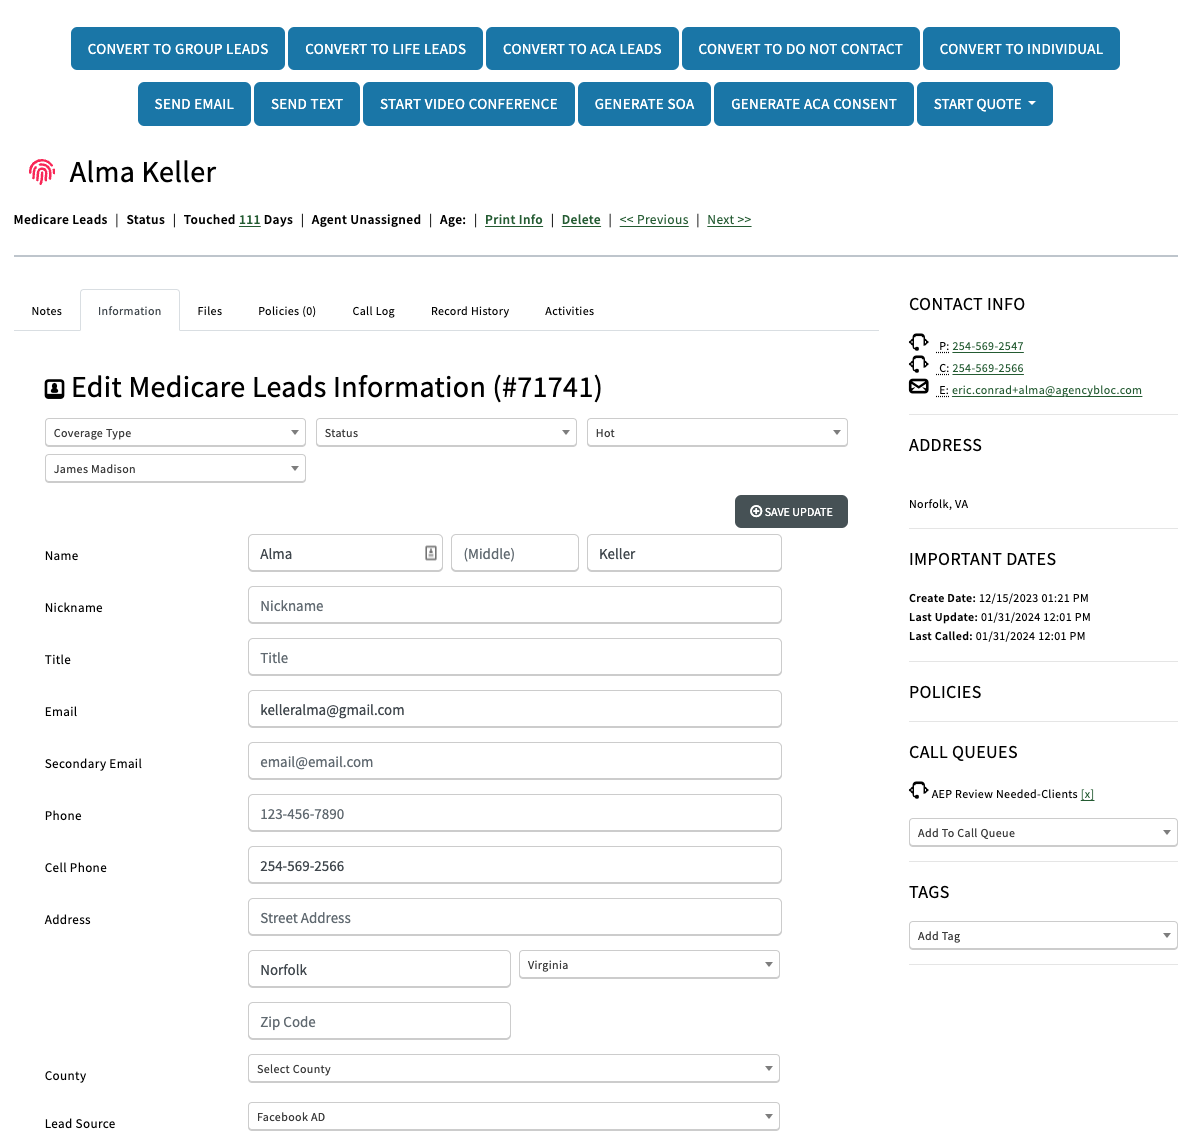Click the Convert To Do Not Contact button
Screen dimensions: 1186x1140
tap(800, 48)
